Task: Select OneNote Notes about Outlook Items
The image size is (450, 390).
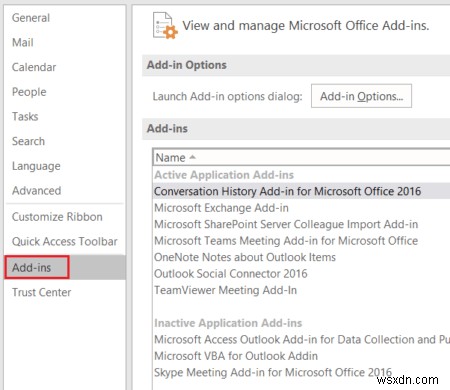Action: 302,257
